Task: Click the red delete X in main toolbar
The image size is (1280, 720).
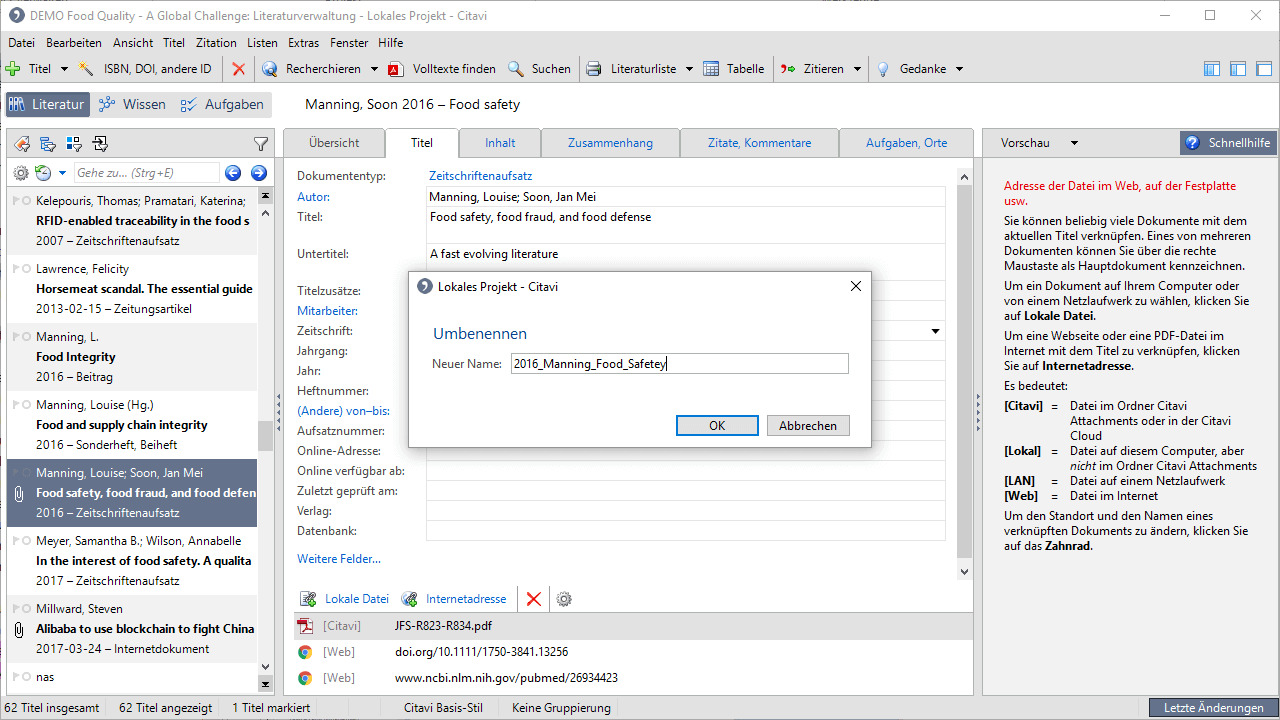Action: tap(238, 69)
